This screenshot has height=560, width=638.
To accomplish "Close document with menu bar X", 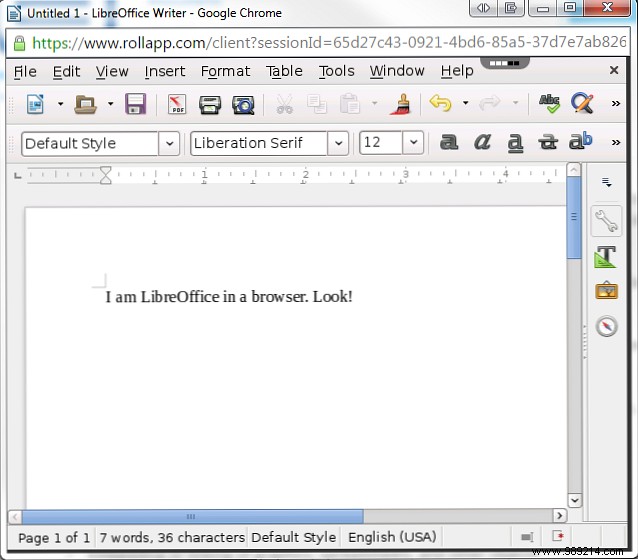I will (x=614, y=70).
